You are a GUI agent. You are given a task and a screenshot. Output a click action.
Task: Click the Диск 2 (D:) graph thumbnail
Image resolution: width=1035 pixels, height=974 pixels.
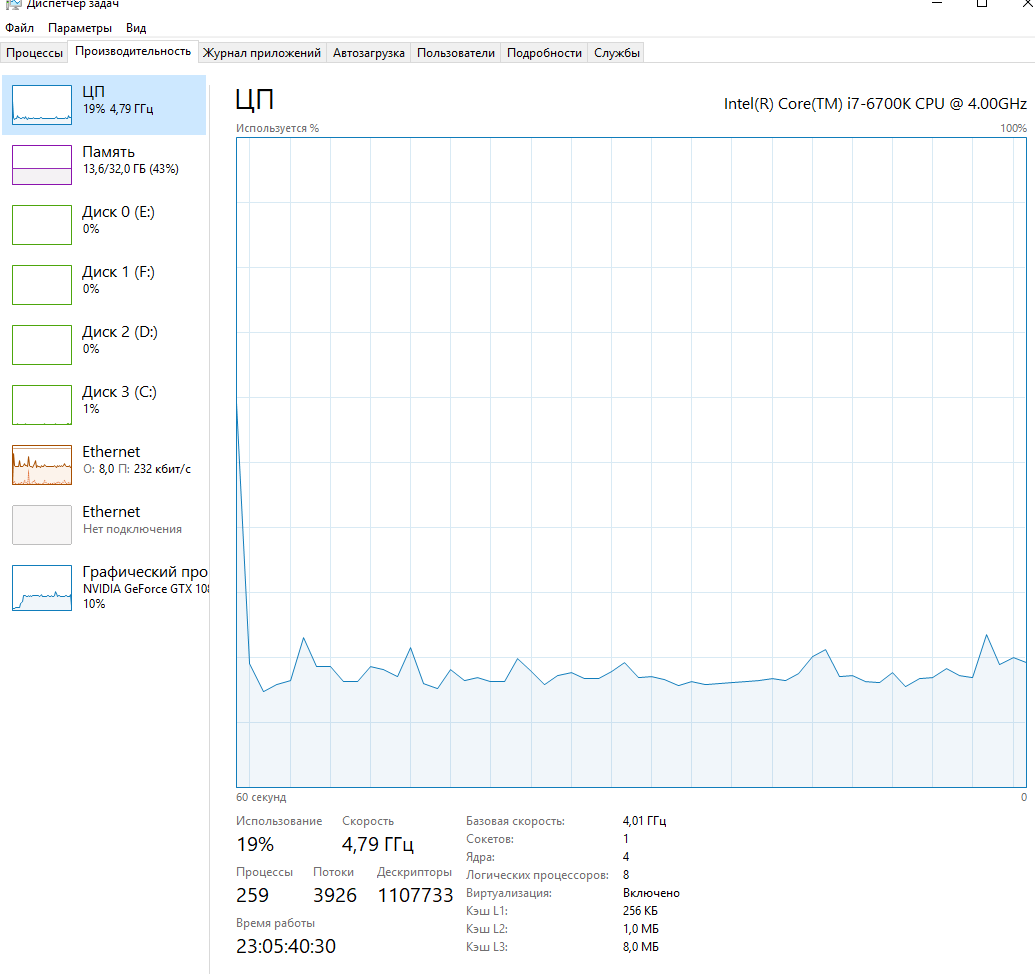[42, 345]
